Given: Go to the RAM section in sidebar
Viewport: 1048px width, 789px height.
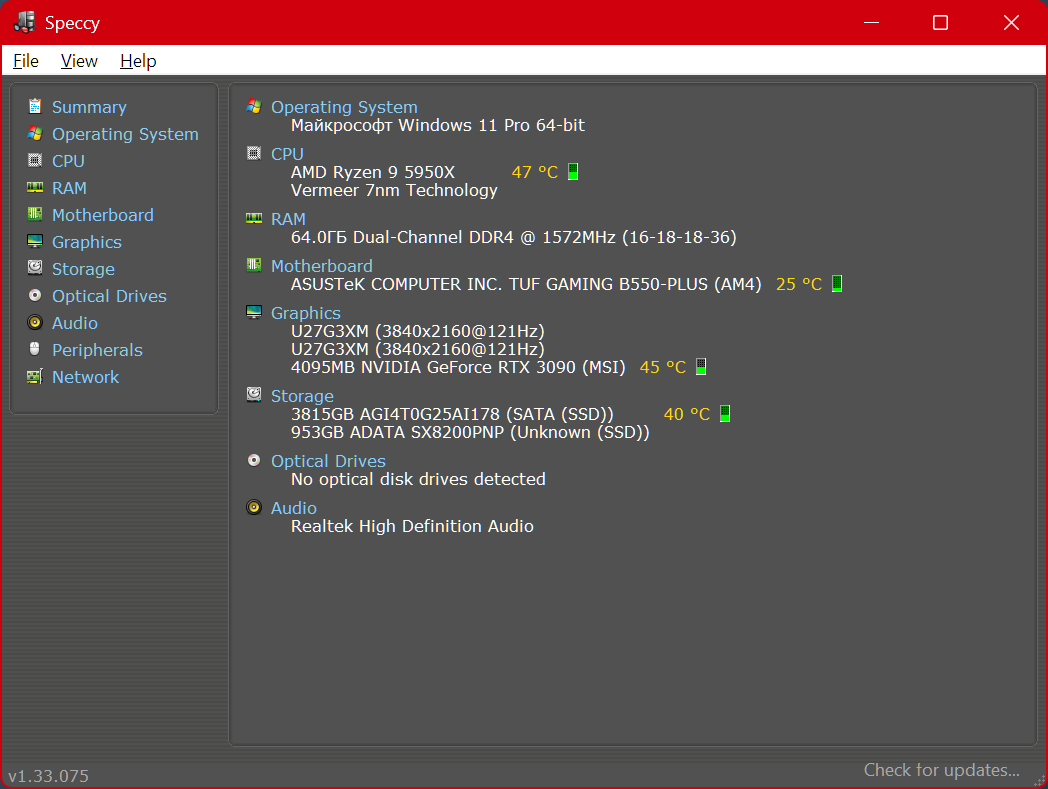Looking at the screenshot, I should coord(69,188).
